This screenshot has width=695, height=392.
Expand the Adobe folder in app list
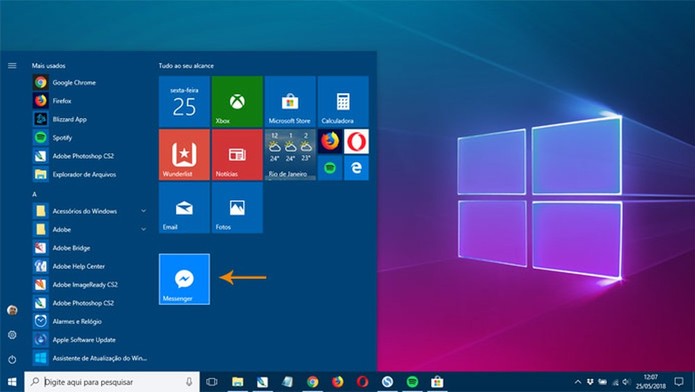tap(89, 230)
